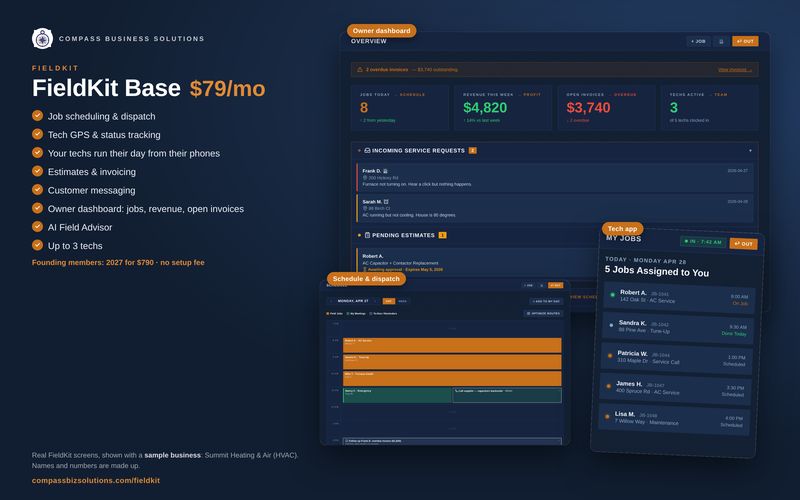Click the Incoming Service Requests count badge
800x500 pixels.
(x=472, y=151)
